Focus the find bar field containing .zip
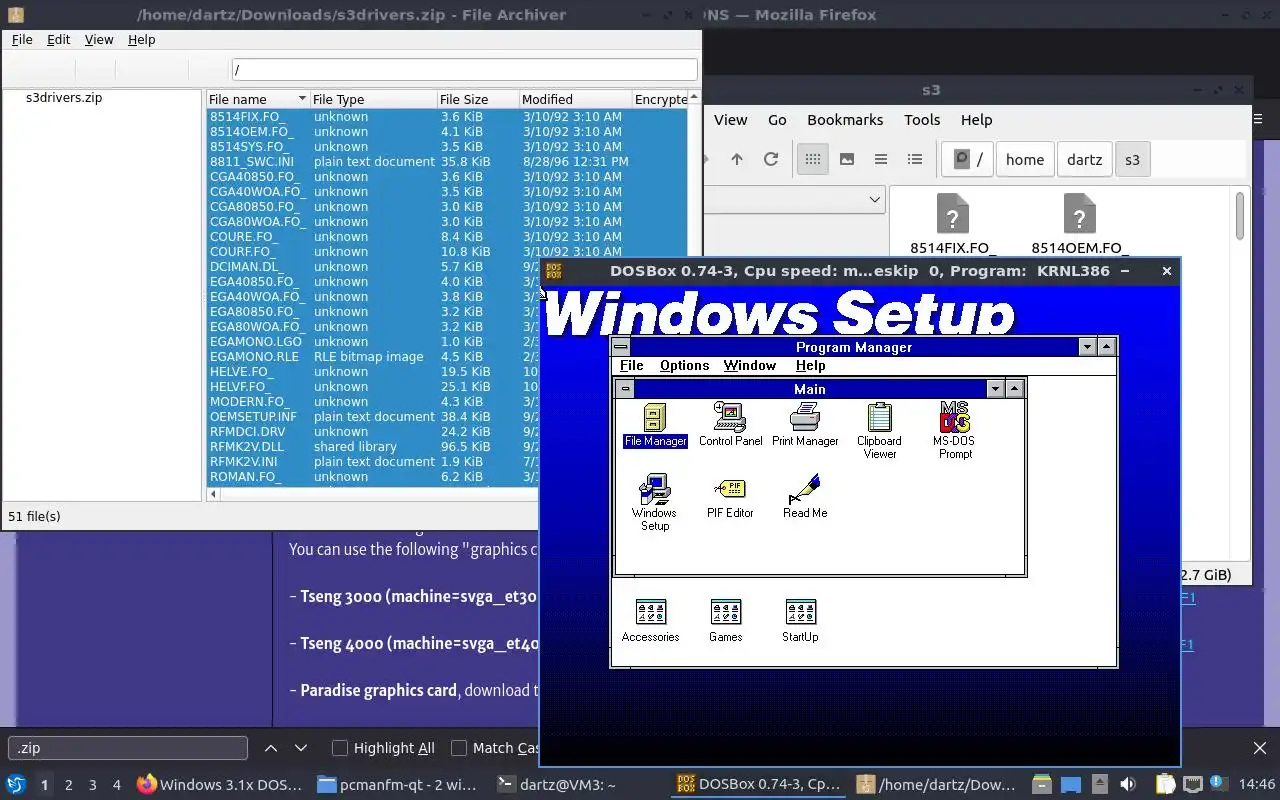Screen dimensions: 1280x800 coord(128,748)
